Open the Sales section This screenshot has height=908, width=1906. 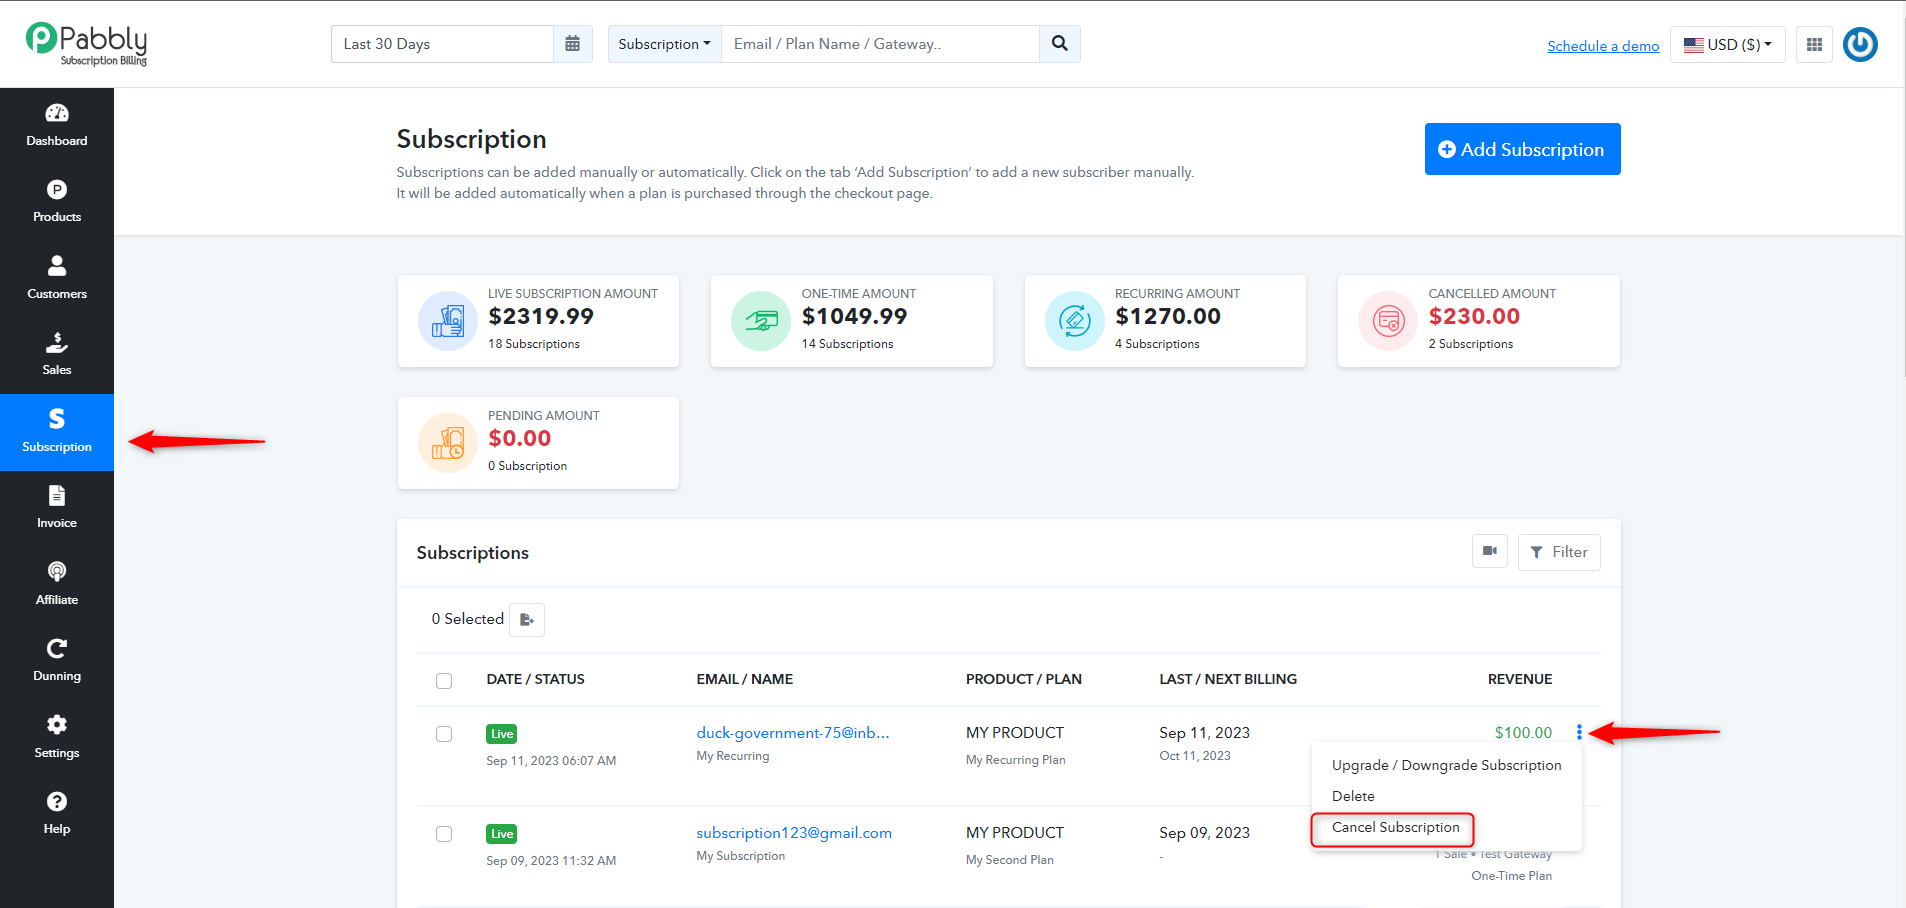(x=57, y=355)
